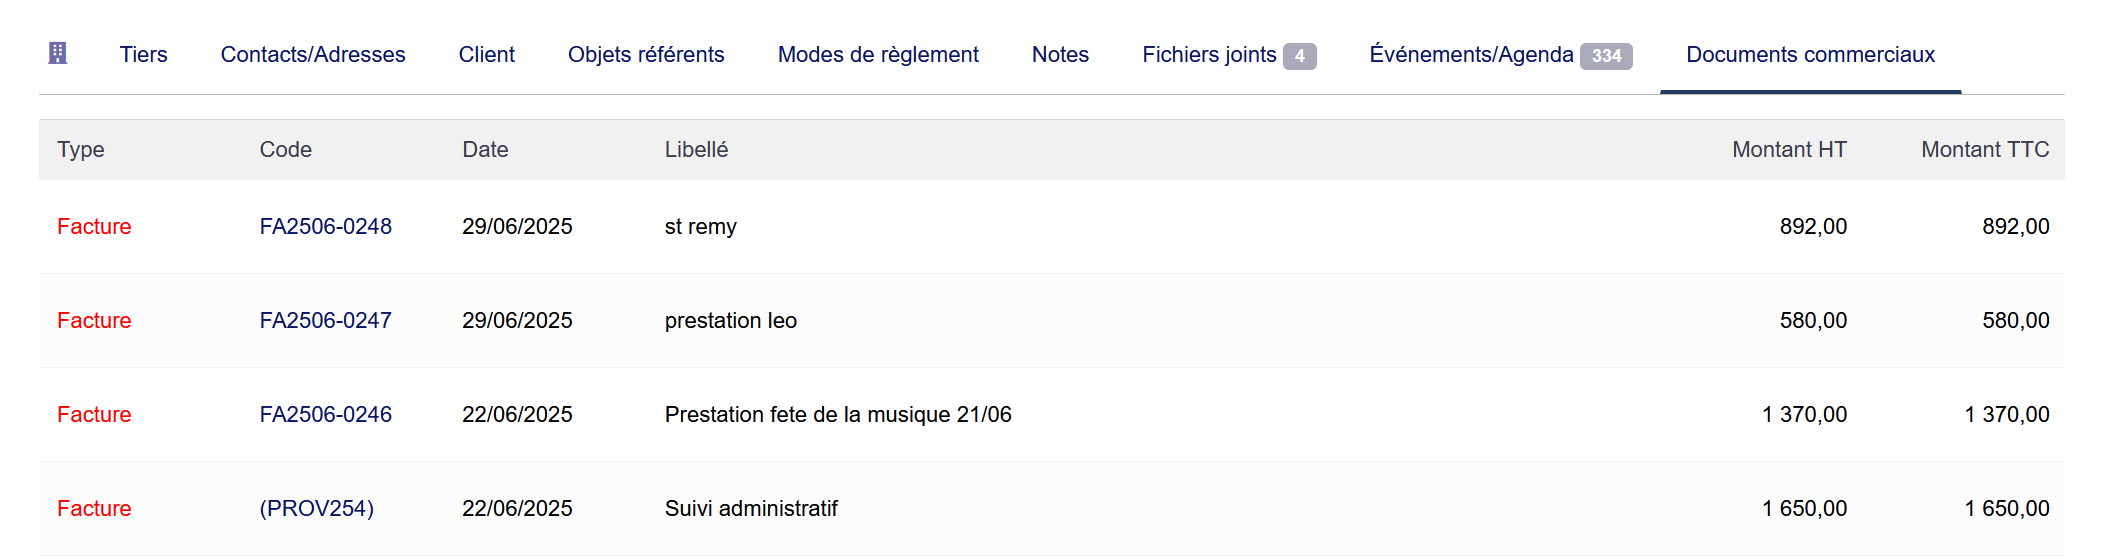The width and height of the screenshot is (2117, 559).
Task: Click the Montant HT column header
Action: [x=1789, y=150]
